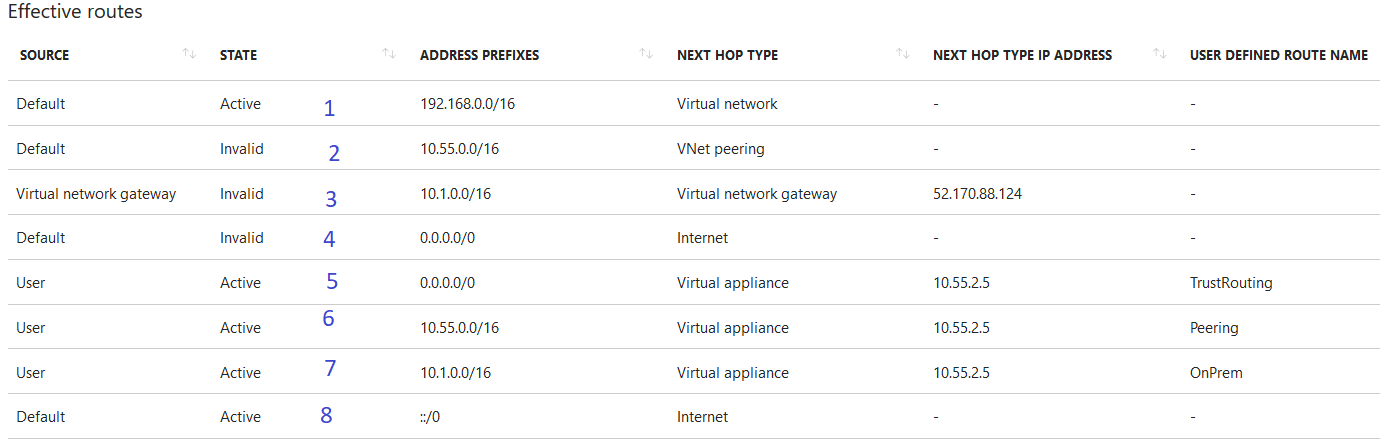This screenshot has width=1380, height=446.
Task: Click the Invalid state of the 10.55.0.0/16 row
Action: pos(242,149)
